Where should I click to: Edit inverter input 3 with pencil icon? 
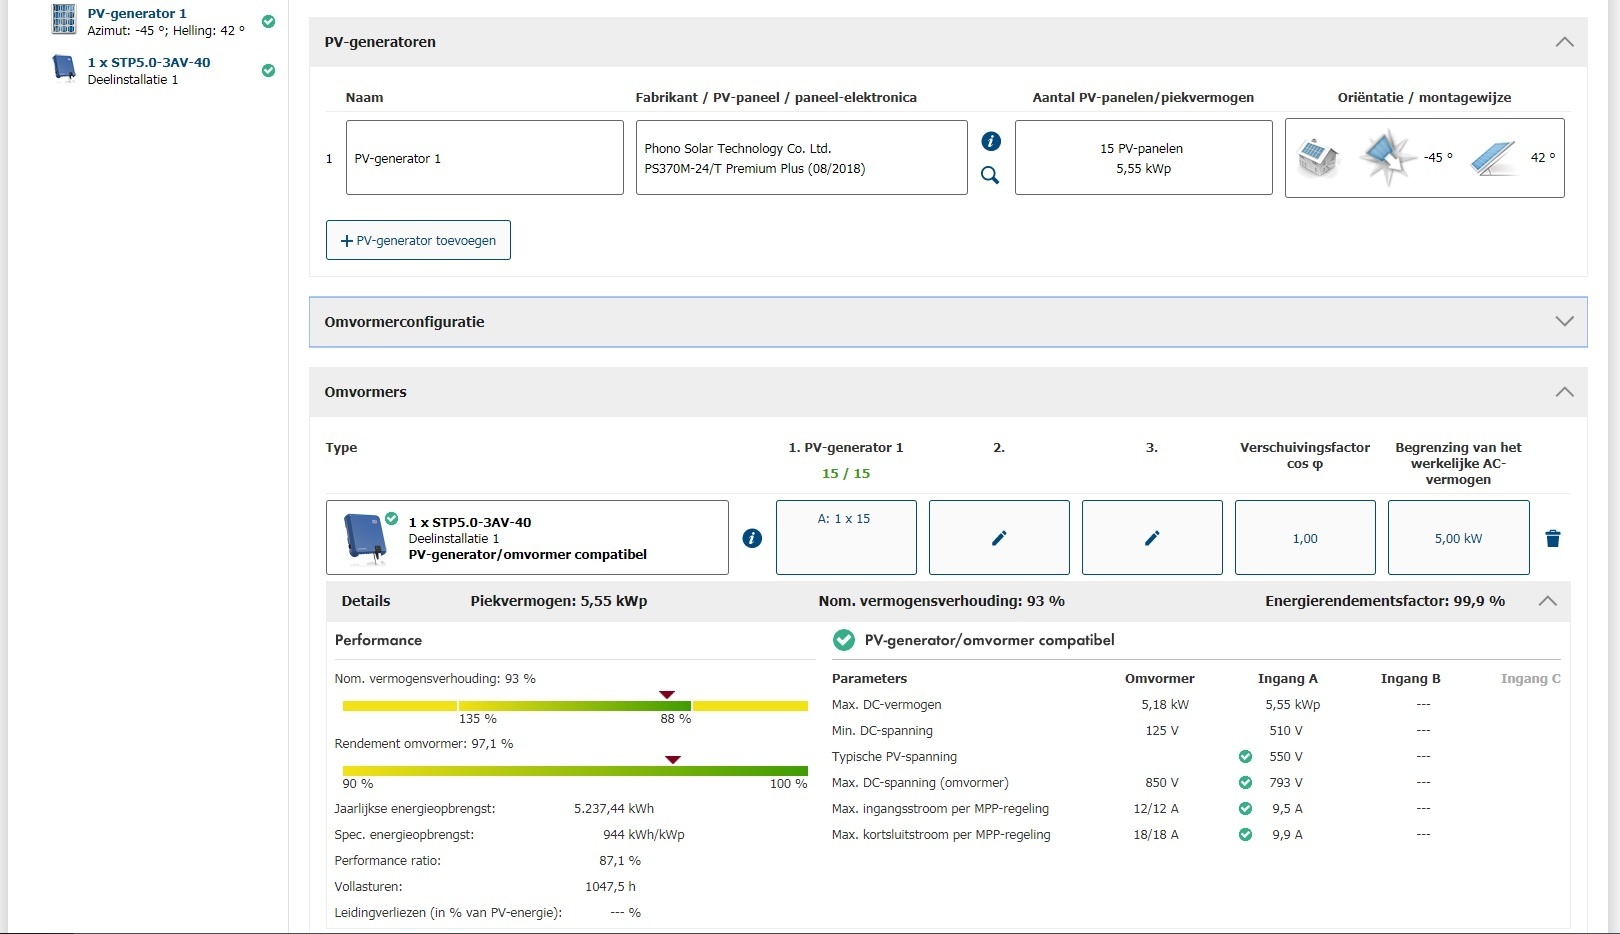(x=1151, y=538)
